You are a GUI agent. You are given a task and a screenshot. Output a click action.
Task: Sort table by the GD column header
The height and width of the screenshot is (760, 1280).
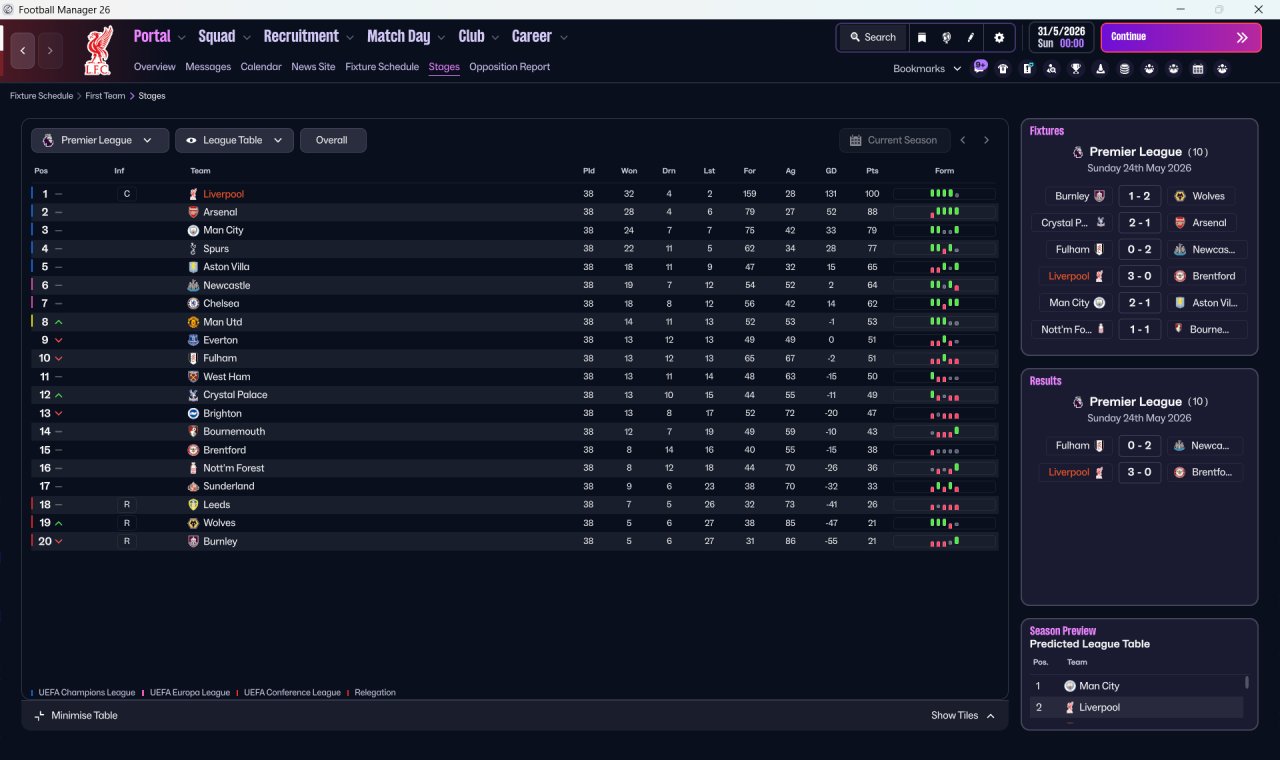click(831, 171)
